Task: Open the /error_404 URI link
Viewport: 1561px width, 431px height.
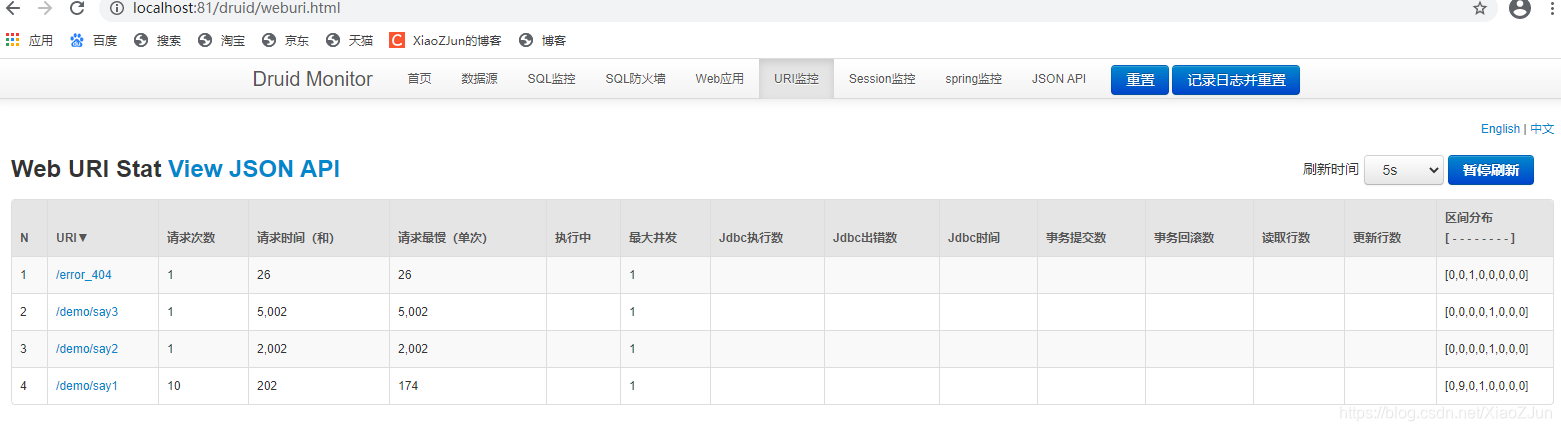Action: (84, 275)
